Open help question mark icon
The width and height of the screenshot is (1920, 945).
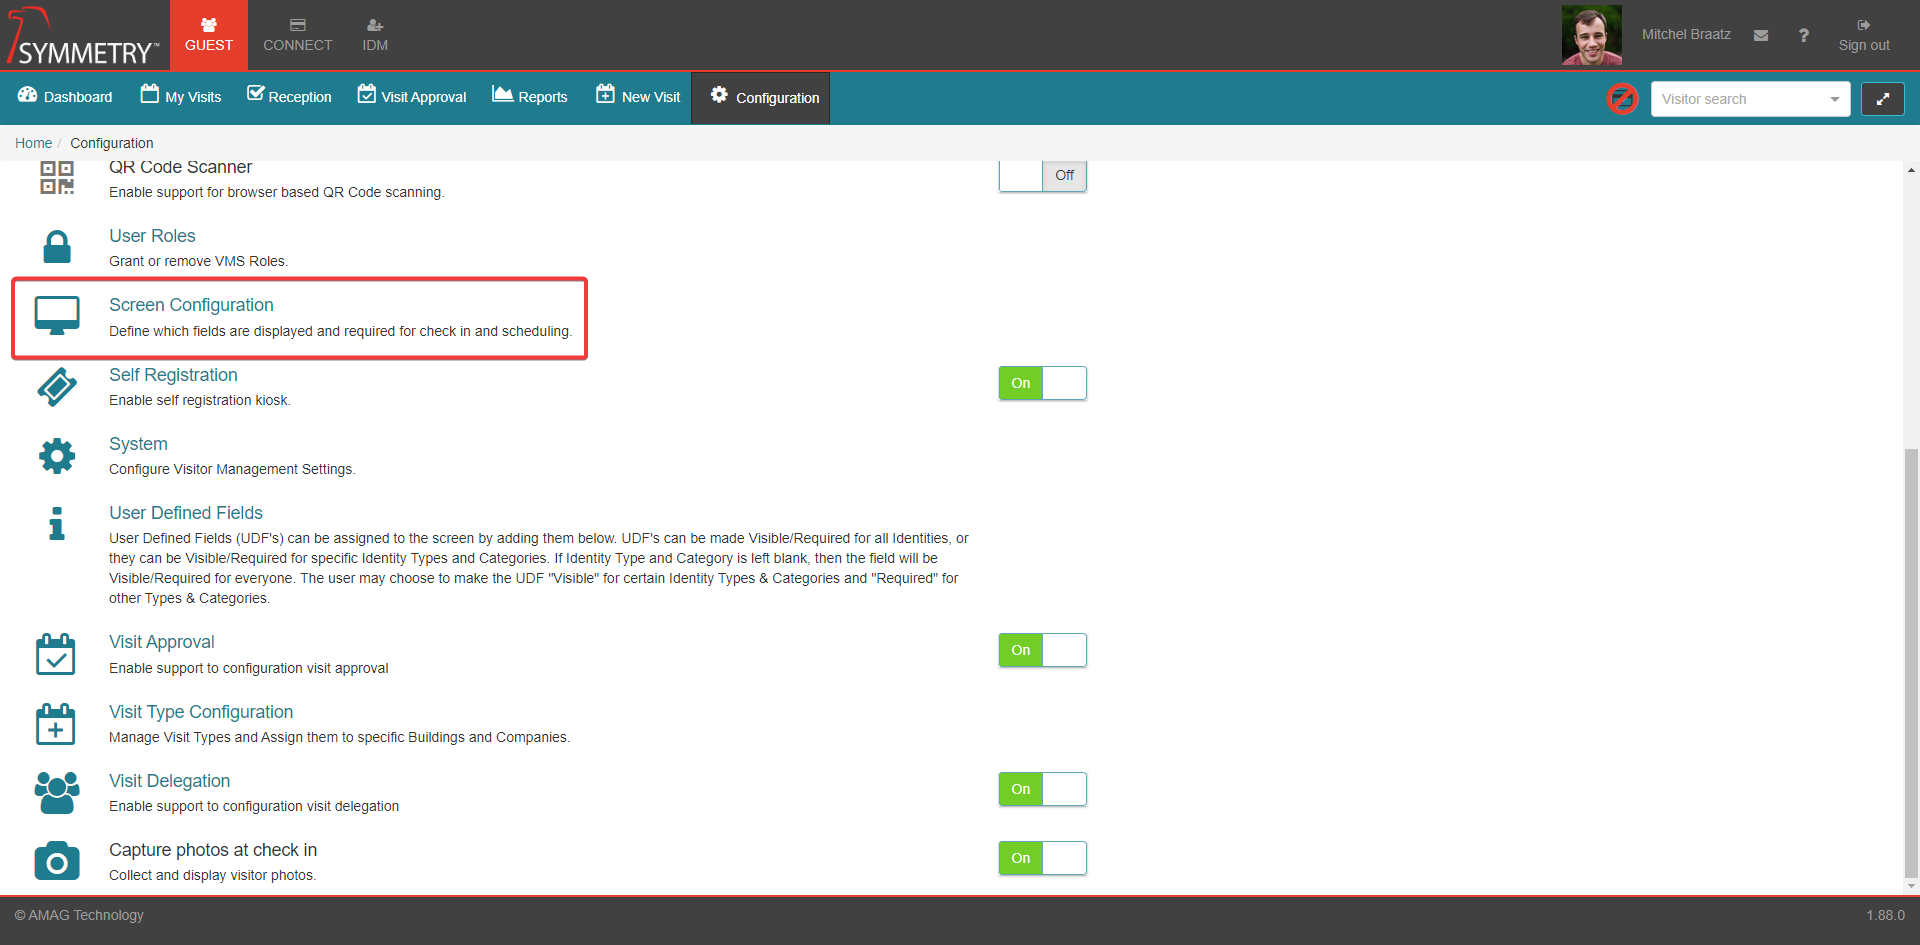click(x=1804, y=35)
